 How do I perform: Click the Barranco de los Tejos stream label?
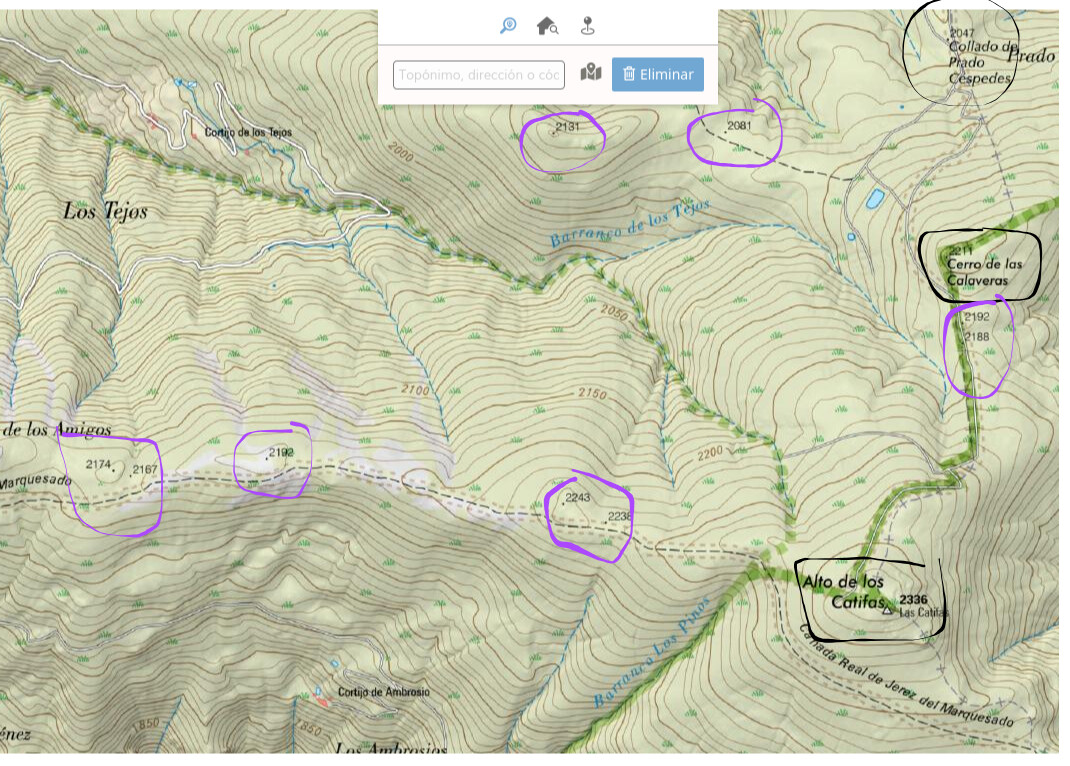[630, 223]
